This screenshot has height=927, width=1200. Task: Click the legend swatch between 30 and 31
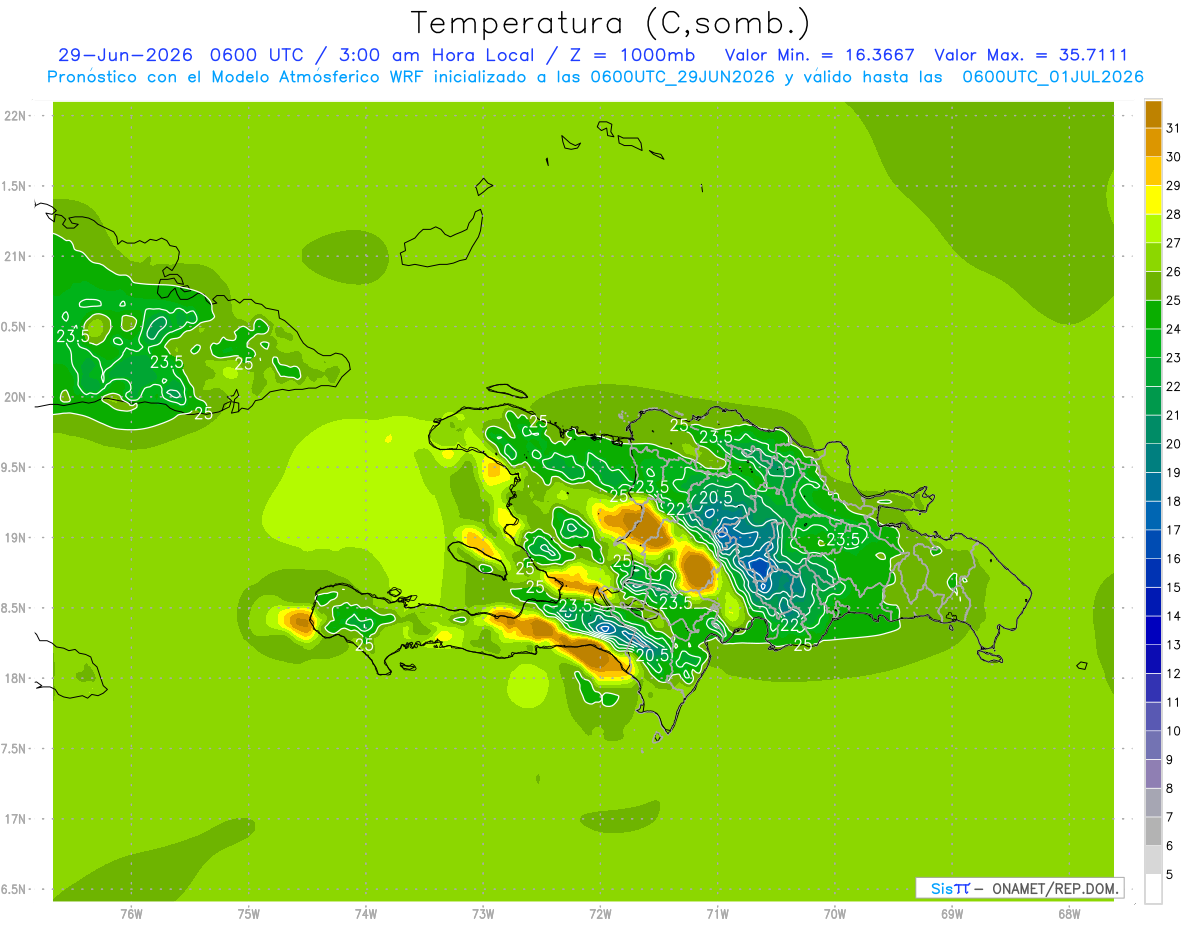pos(1153,142)
